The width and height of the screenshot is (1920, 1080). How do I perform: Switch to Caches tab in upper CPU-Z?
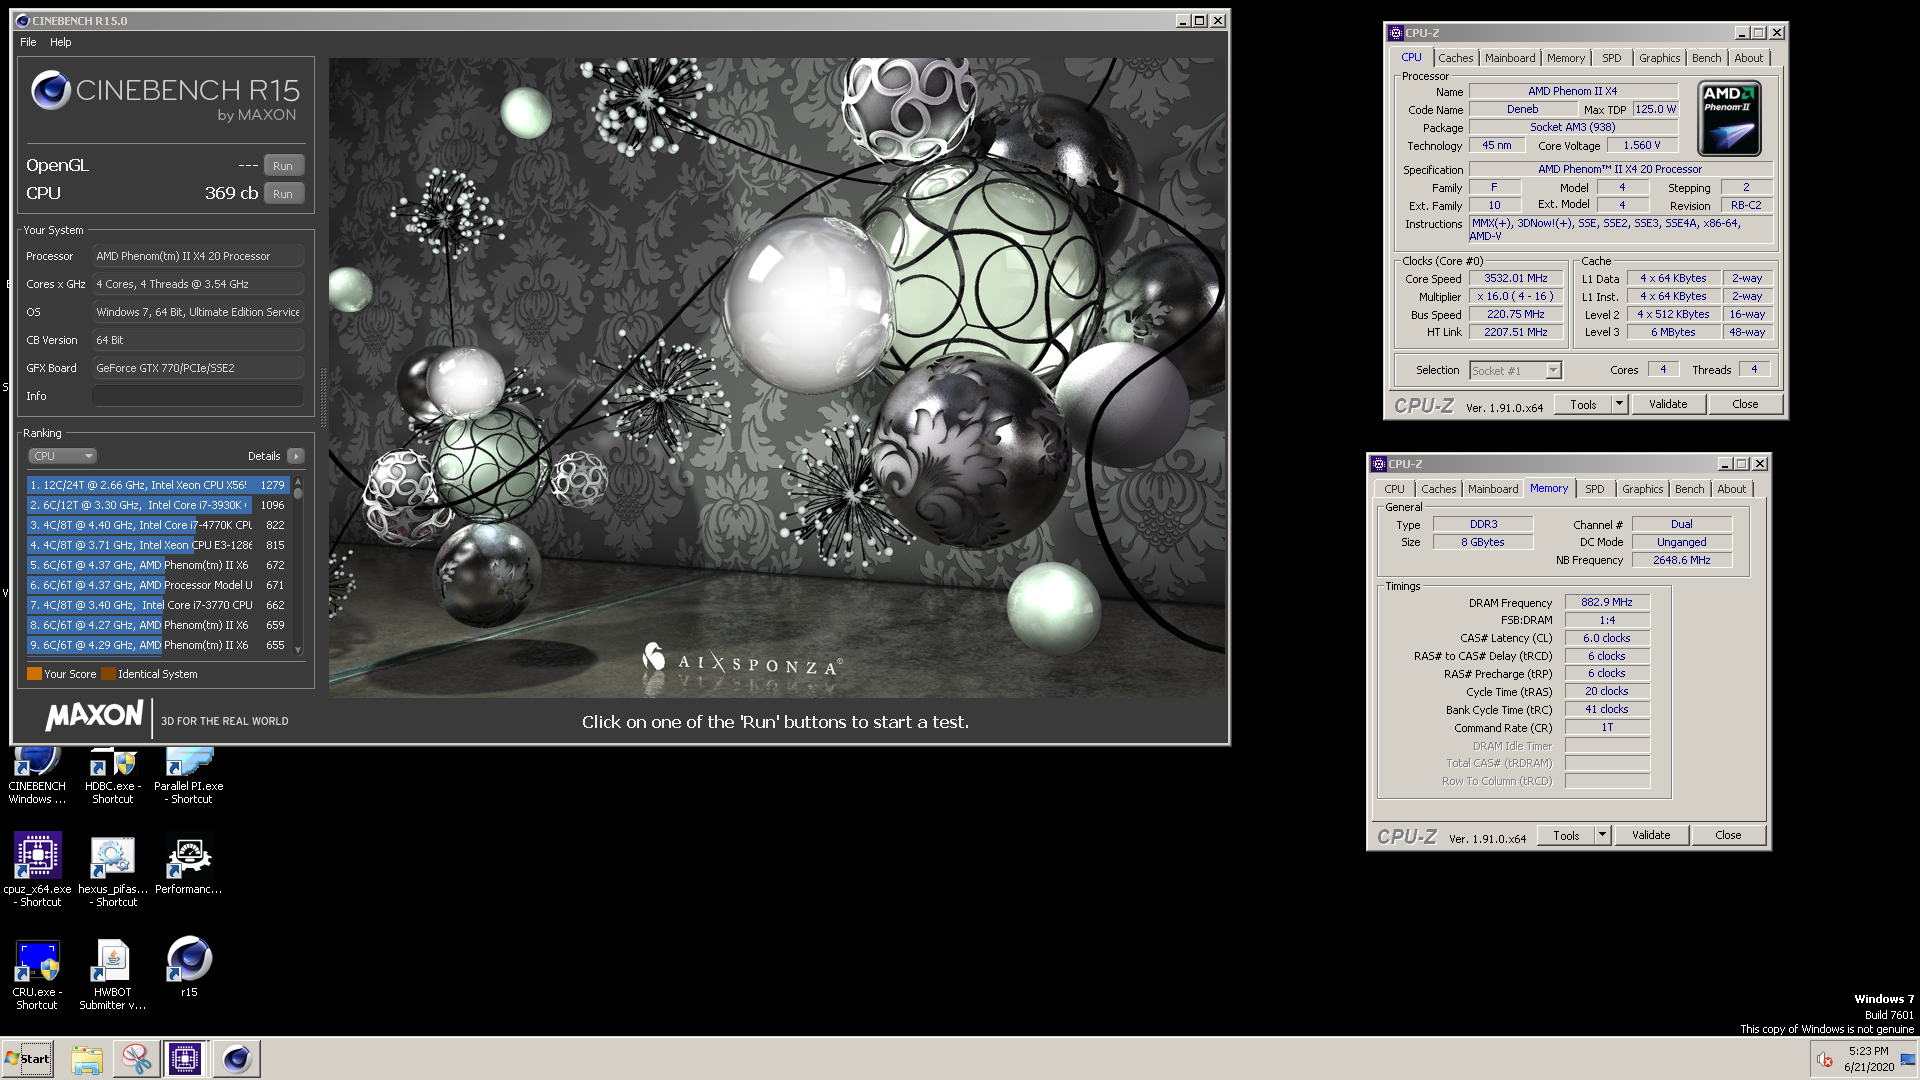pos(1456,58)
